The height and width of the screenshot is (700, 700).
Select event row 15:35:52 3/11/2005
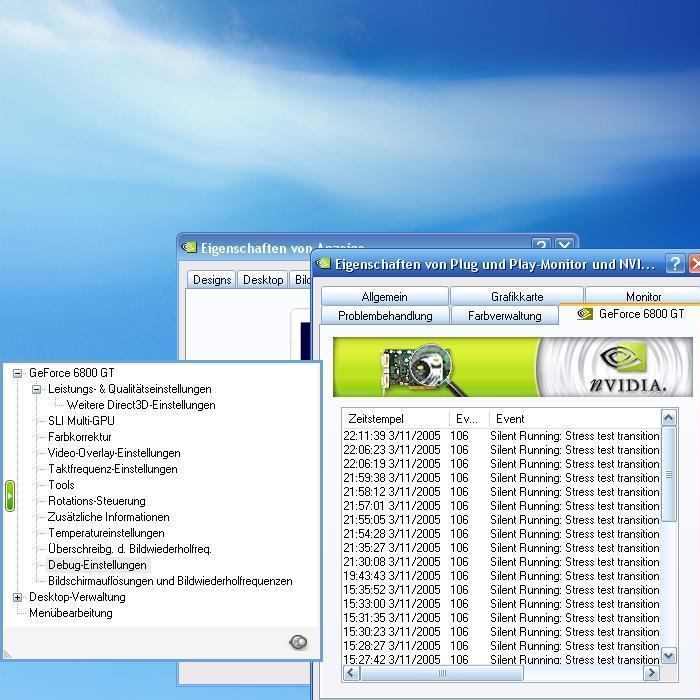(x=501, y=590)
